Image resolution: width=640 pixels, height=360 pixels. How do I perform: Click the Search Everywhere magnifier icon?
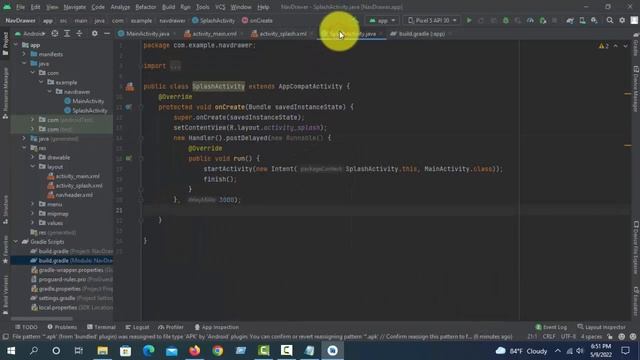(610, 20)
